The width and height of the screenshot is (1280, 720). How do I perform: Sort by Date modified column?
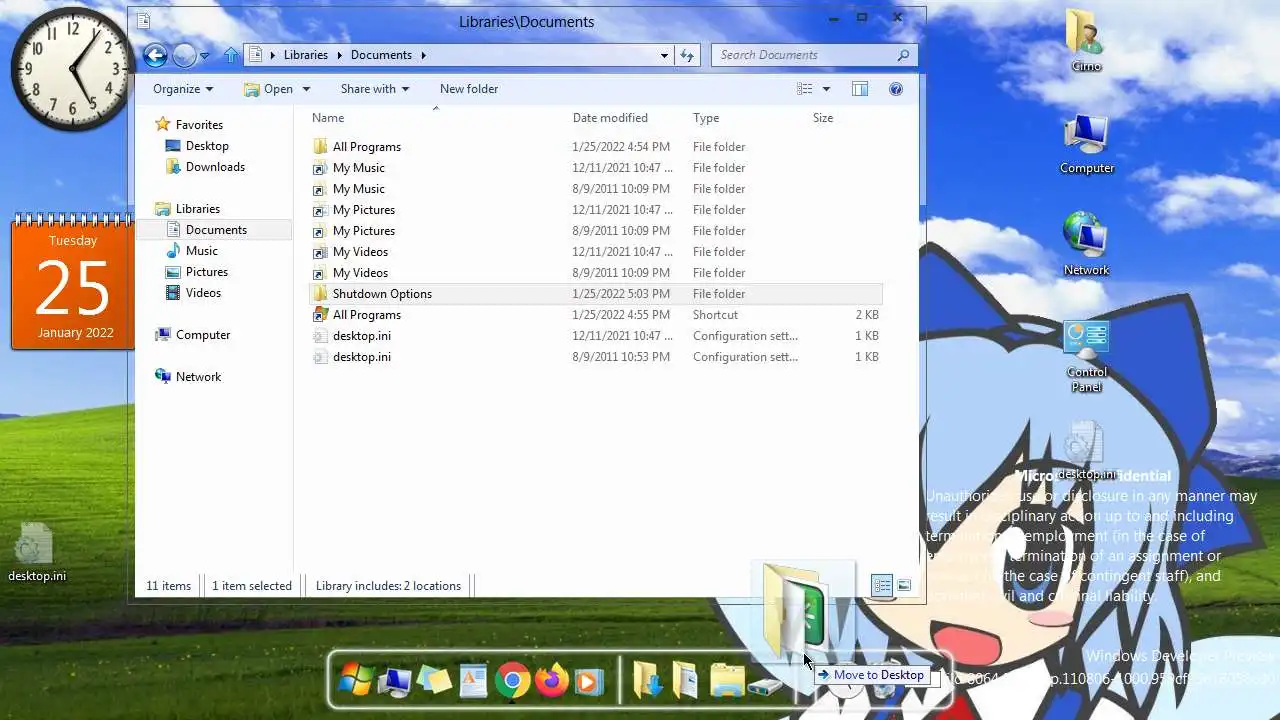[x=610, y=118]
